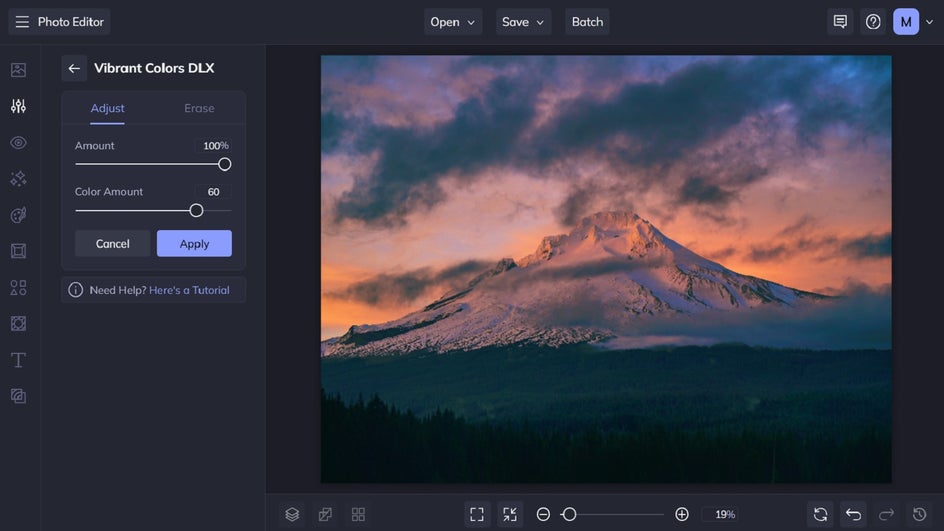944x531 pixels.
Task: Open the Effects sparkle sidebar icon
Action: (18, 179)
